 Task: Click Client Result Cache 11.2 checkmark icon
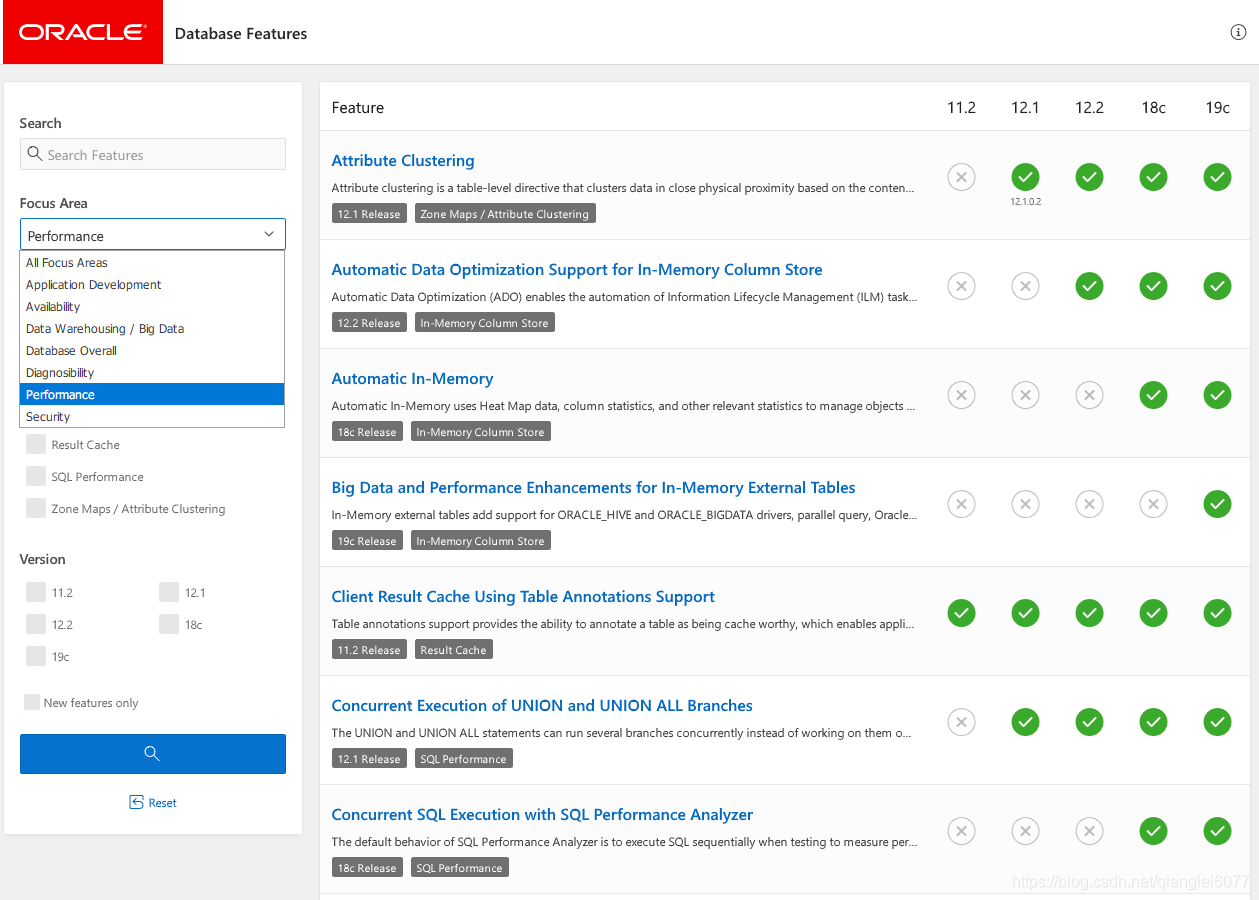click(961, 614)
